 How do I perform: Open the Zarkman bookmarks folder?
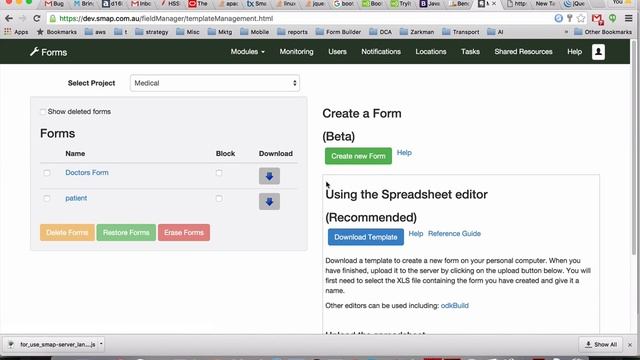[x=417, y=32]
